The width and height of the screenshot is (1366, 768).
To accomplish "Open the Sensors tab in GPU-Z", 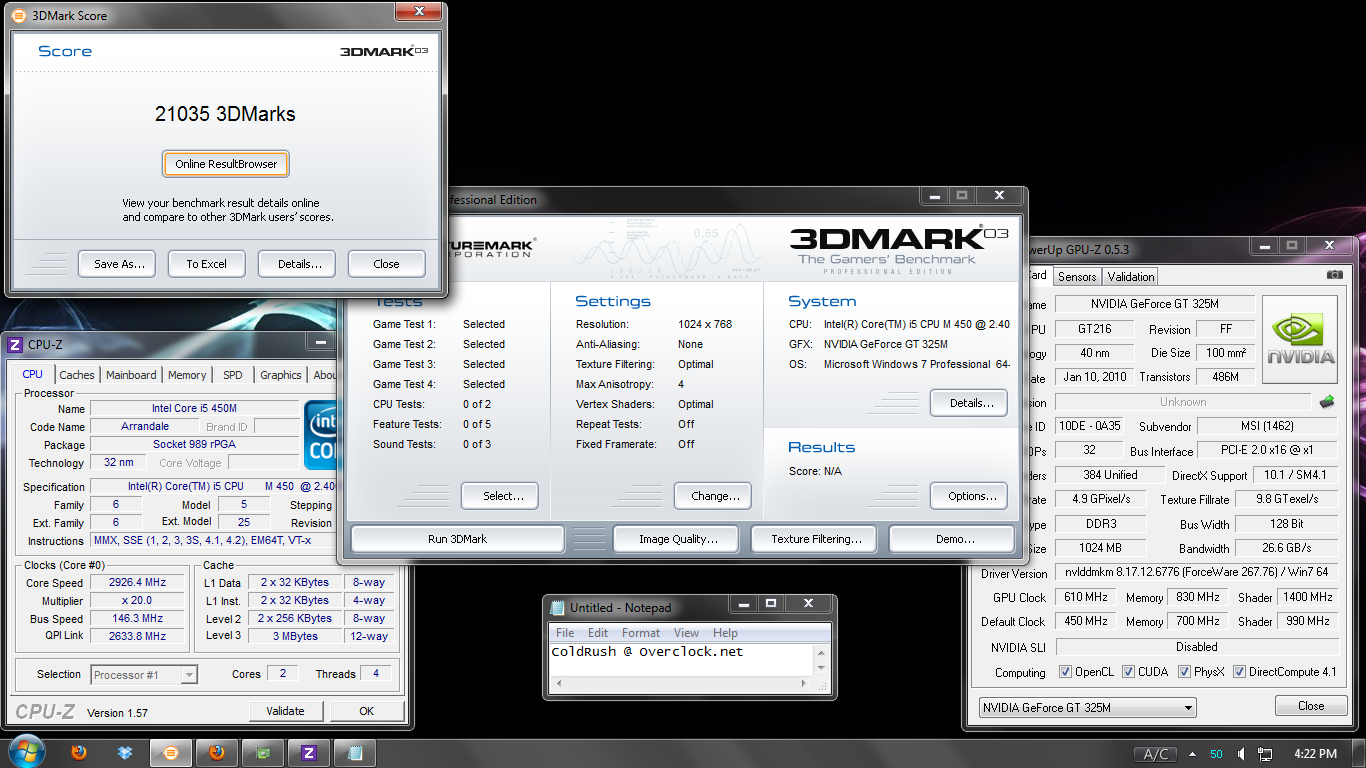I will 1077,277.
